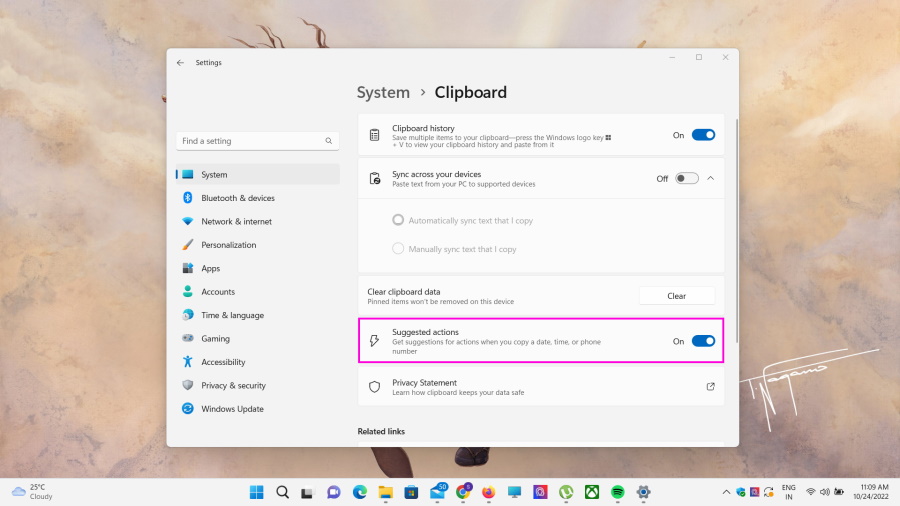Open the blue monitor app on the taskbar
Screen dimensions: 900x506
point(514,492)
